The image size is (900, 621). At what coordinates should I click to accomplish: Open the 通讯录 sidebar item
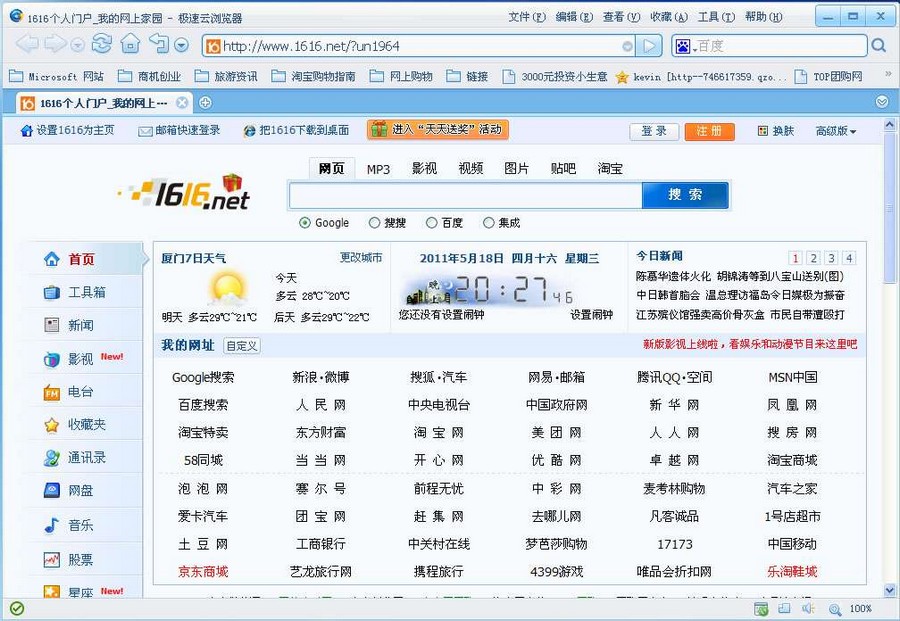(84, 457)
